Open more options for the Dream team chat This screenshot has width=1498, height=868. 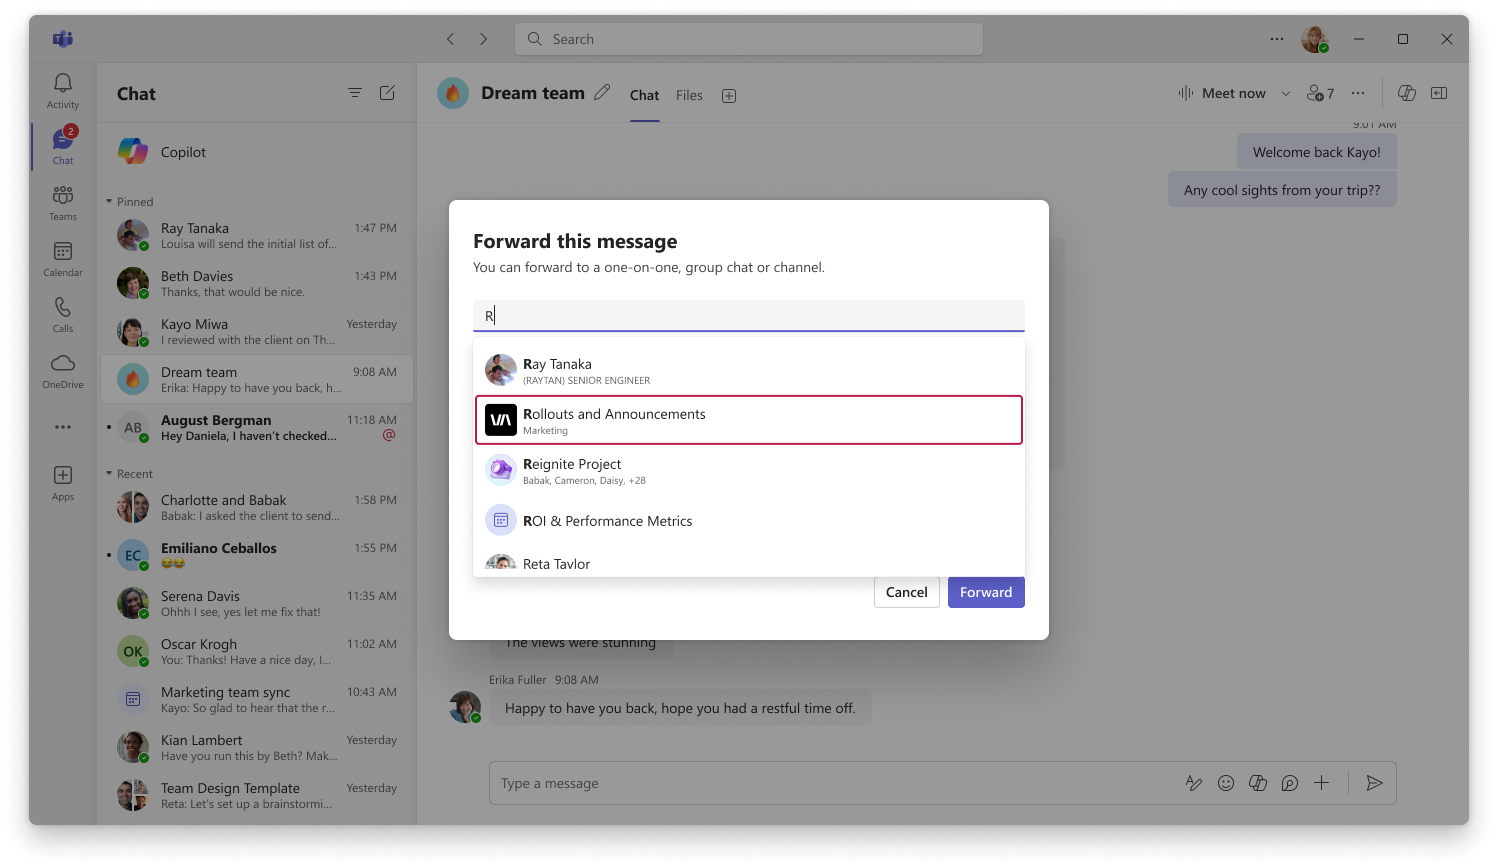click(1358, 93)
